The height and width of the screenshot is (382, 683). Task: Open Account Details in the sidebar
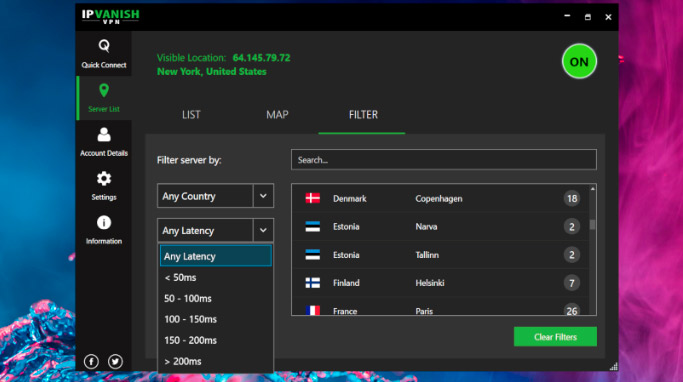tap(104, 142)
